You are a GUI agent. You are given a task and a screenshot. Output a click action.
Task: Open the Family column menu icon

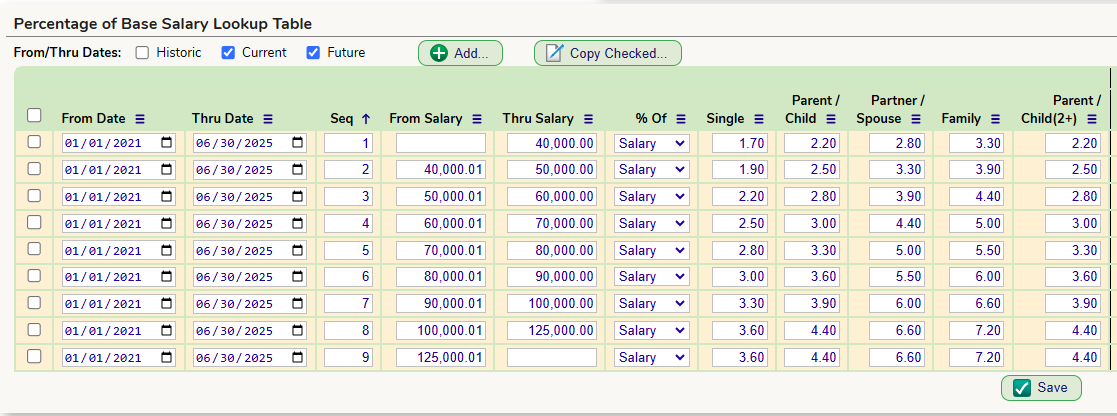point(995,119)
